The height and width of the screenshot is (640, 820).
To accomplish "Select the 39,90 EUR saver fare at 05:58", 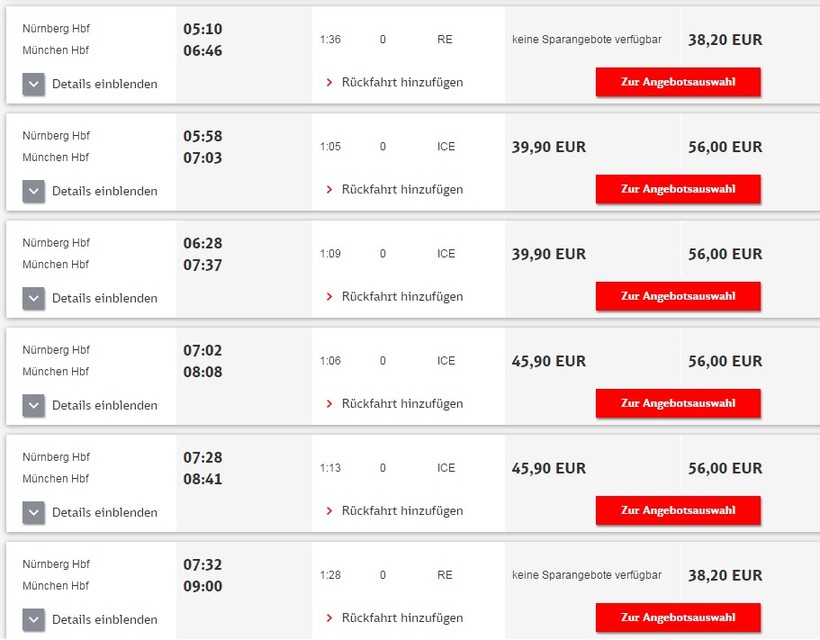I will (549, 147).
